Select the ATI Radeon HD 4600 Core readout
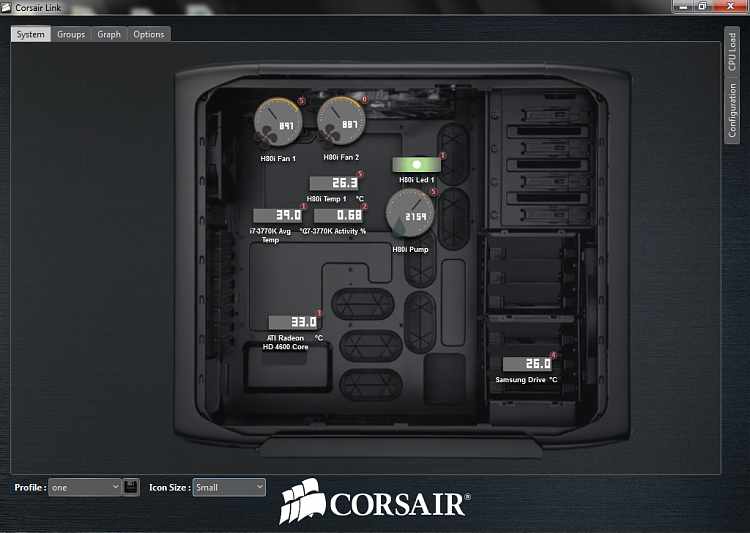Screen dimensions: 750x533 (293, 322)
